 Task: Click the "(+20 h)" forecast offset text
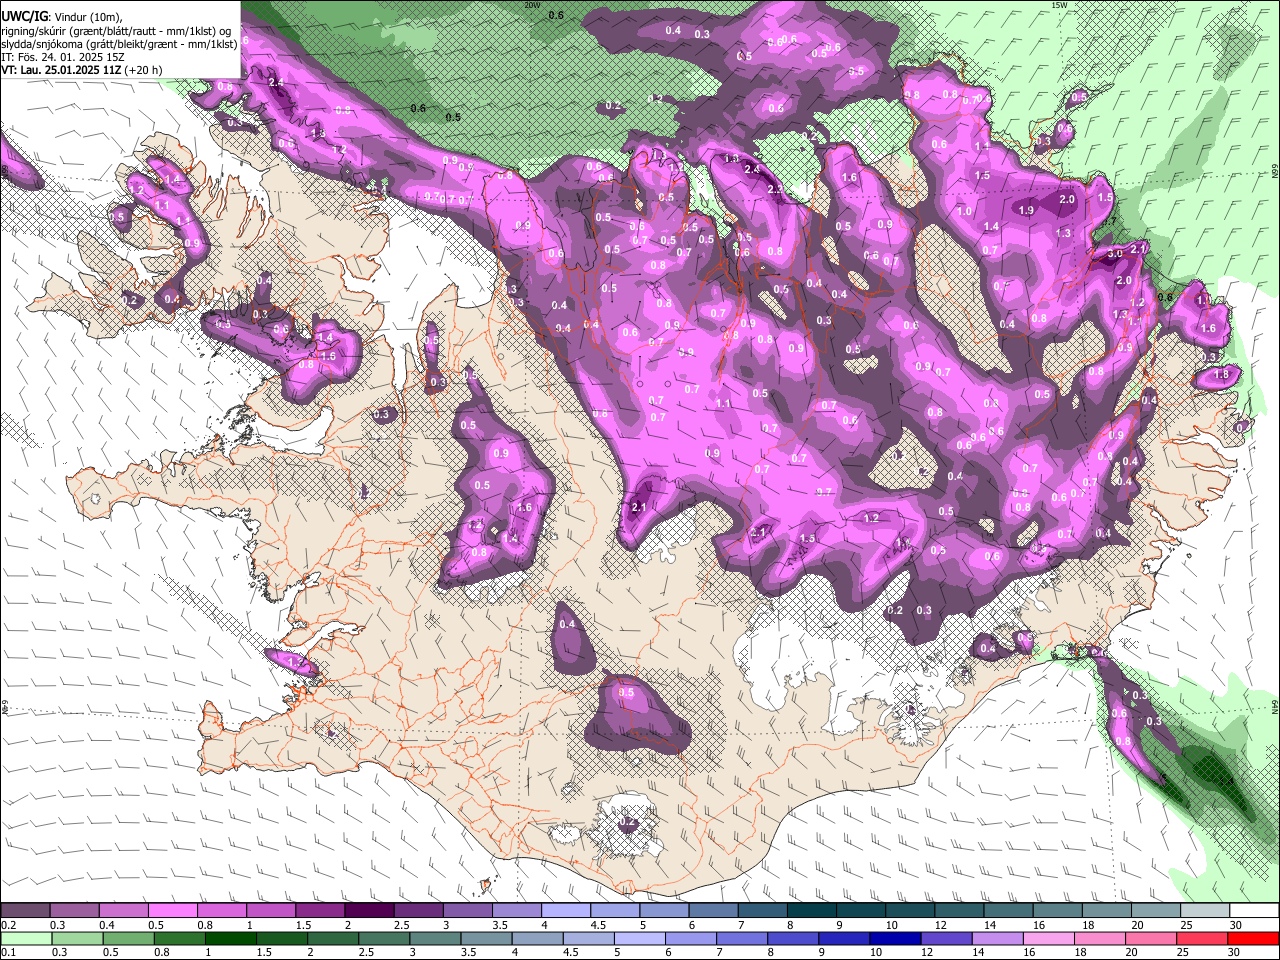tap(141, 69)
